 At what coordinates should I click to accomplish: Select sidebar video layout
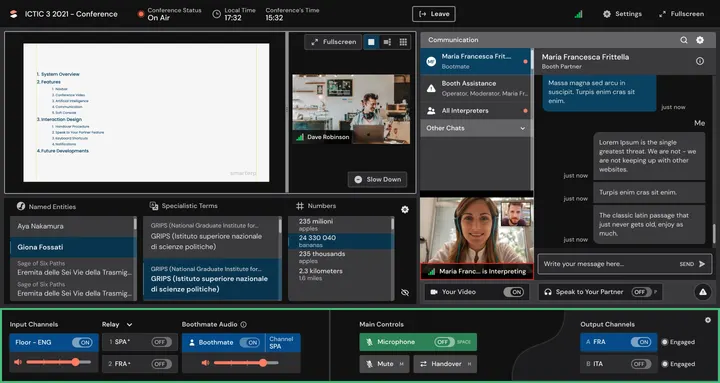click(x=387, y=42)
